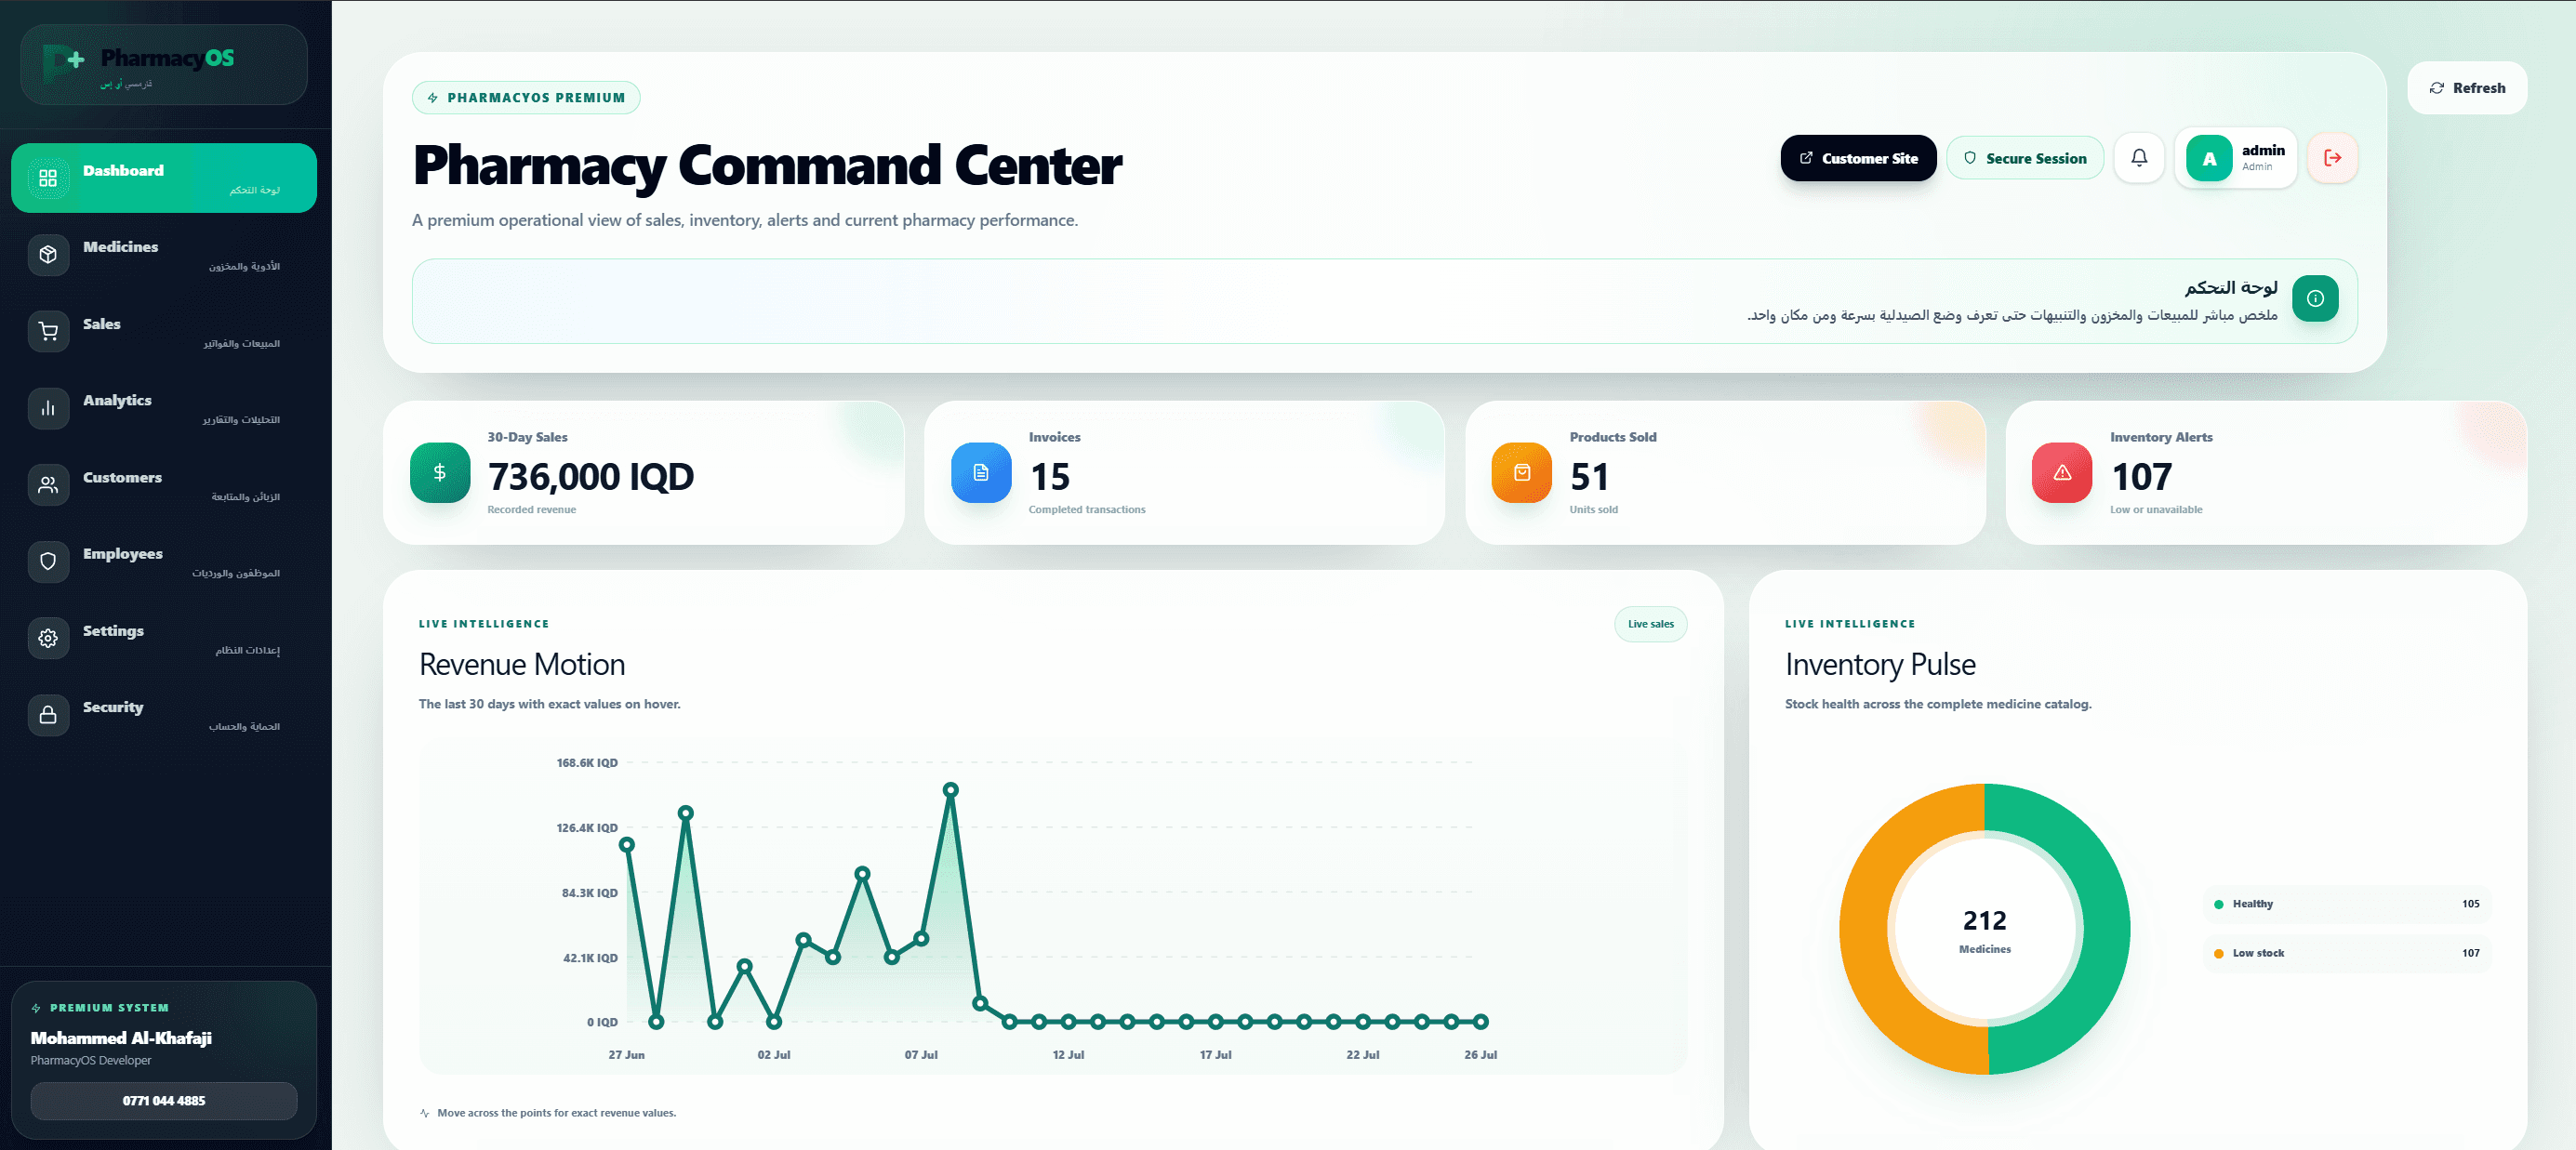Screen dimensions: 2576x1150
Task: Click the notification bell icon
Action: coord(2139,158)
